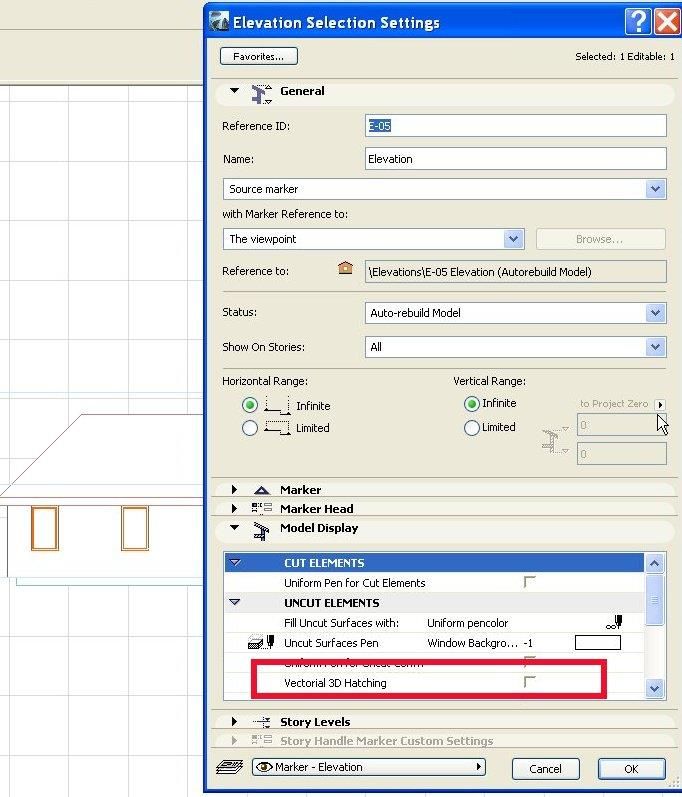This screenshot has height=797, width=682.
Task: Click the home icon beside Reference to
Action: coord(346,268)
